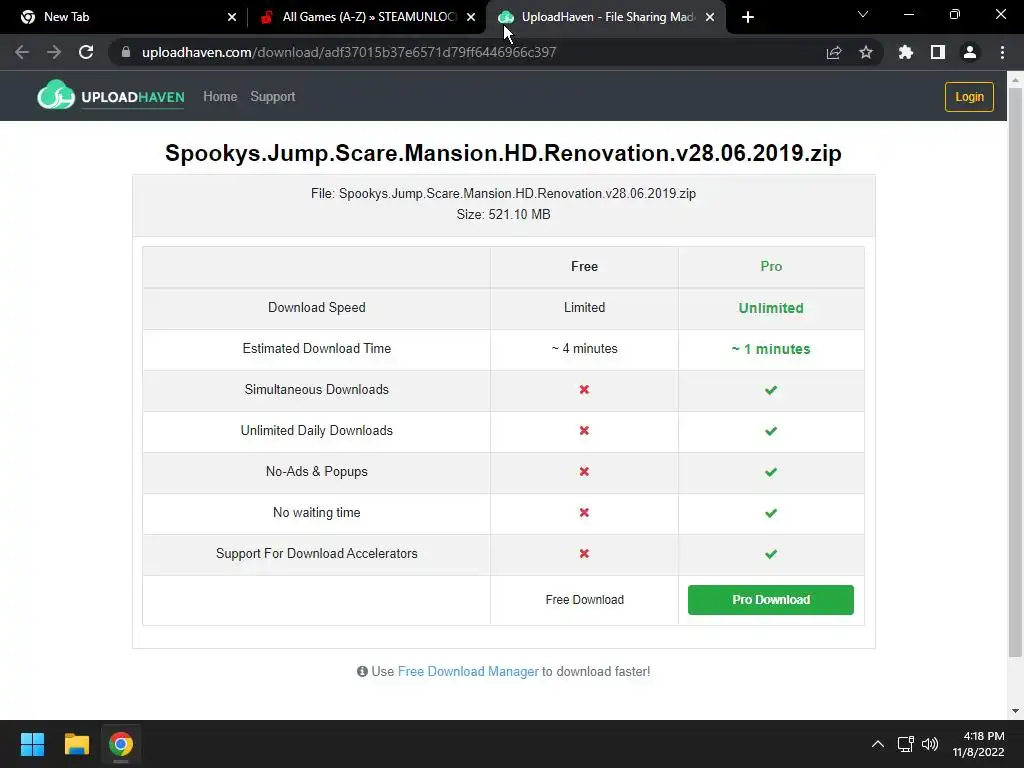Open the Home navigation link
The image size is (1024, 768).
(220, 97)
